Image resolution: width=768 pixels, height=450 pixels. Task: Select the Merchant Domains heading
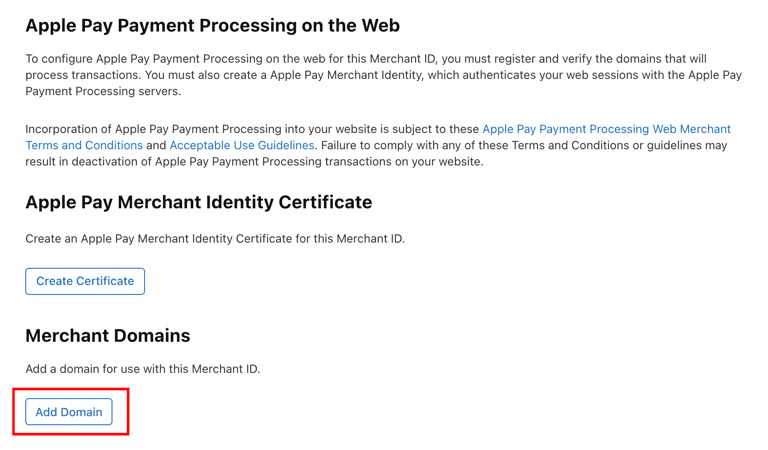pyautogui.click(x=107, y=335)
